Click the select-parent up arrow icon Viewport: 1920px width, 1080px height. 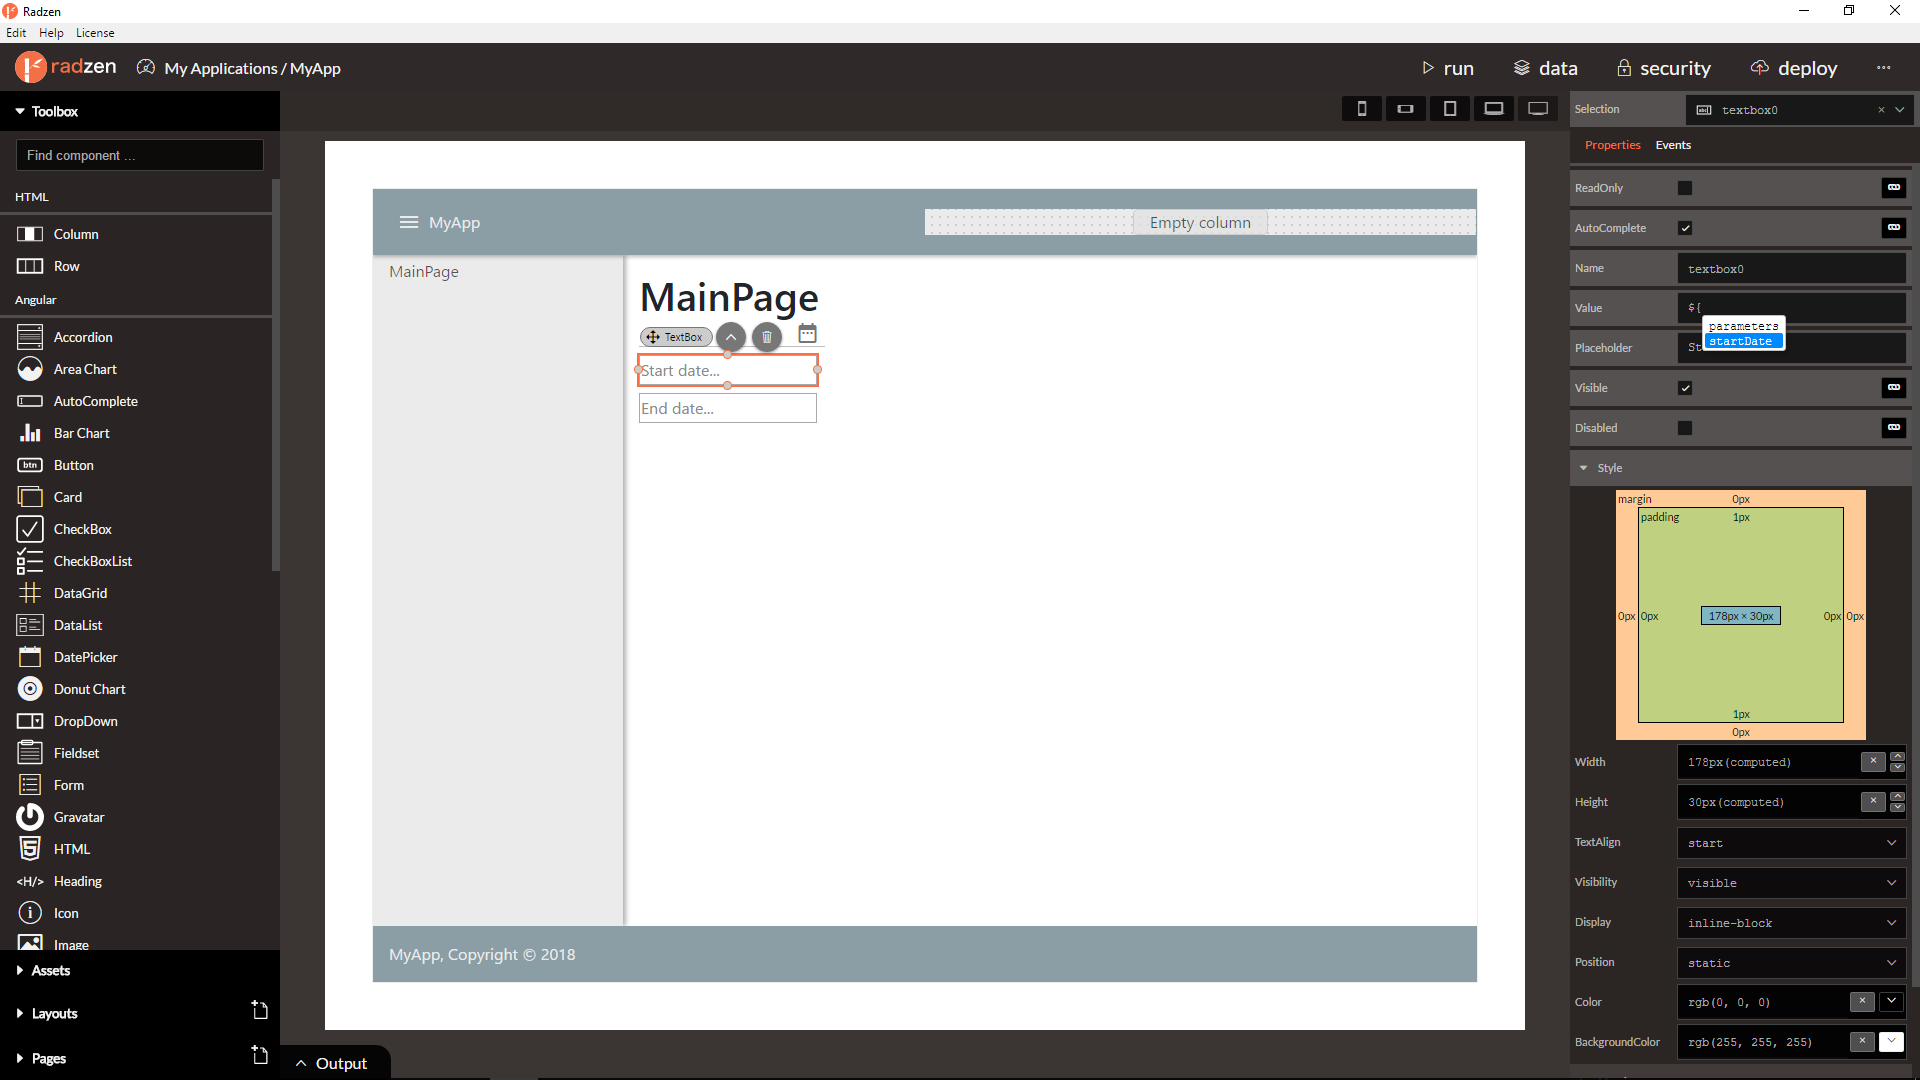(x=731, y=337)
